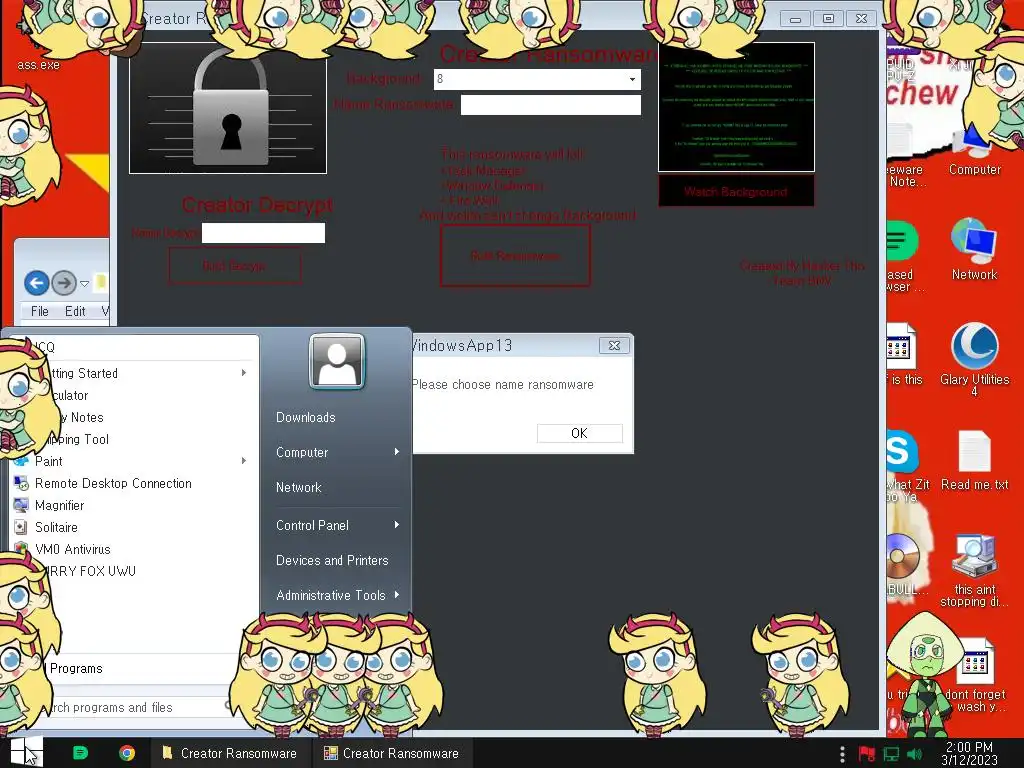Open the Network desktop icon
1024x768 pixels.
pos(974,249)
